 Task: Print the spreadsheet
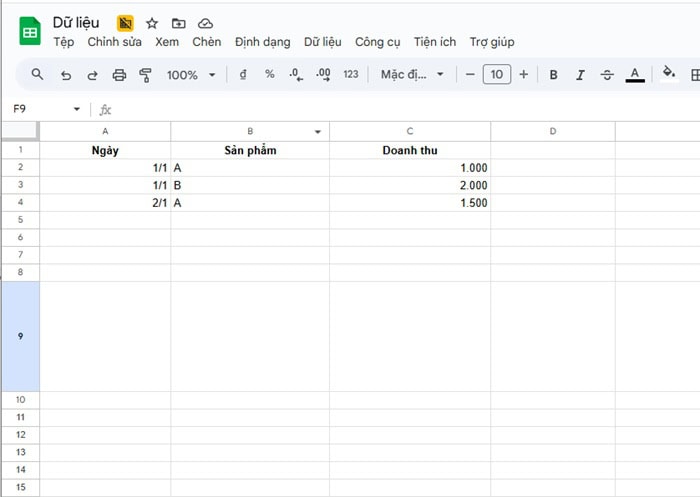[x=120, y=75]
